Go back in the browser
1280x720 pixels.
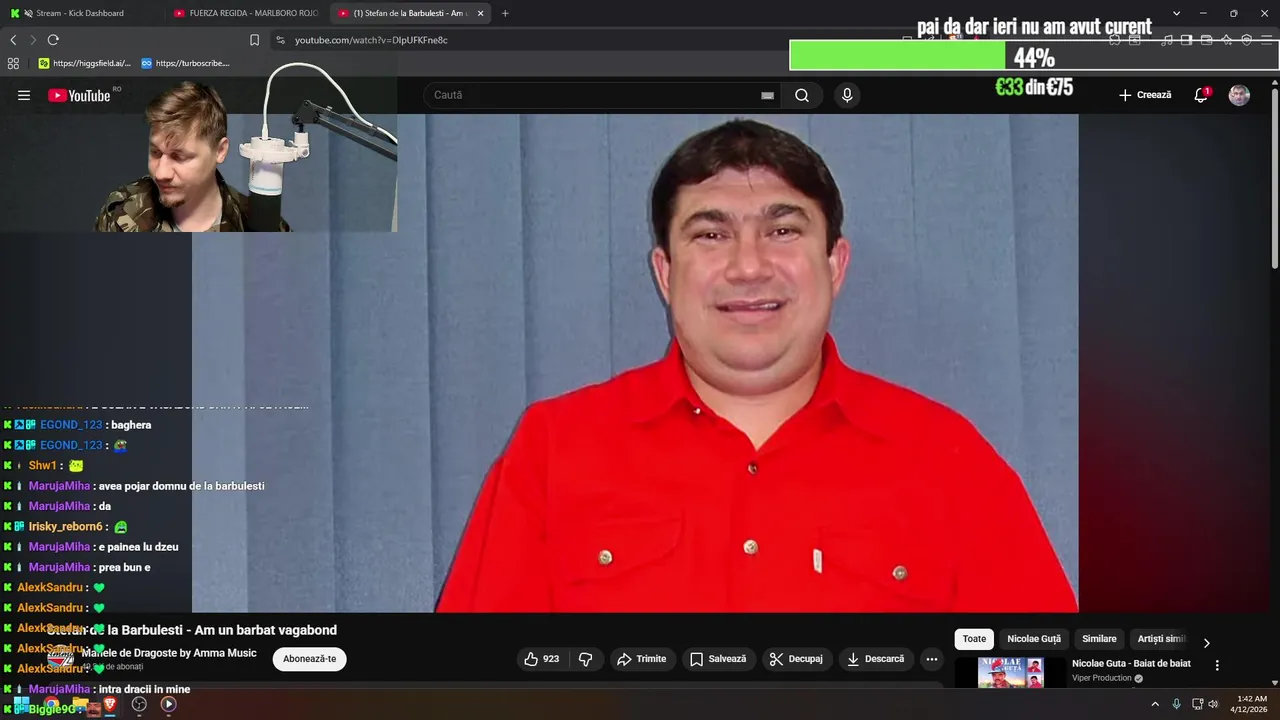pyautogui.click(x=13, y=40)
